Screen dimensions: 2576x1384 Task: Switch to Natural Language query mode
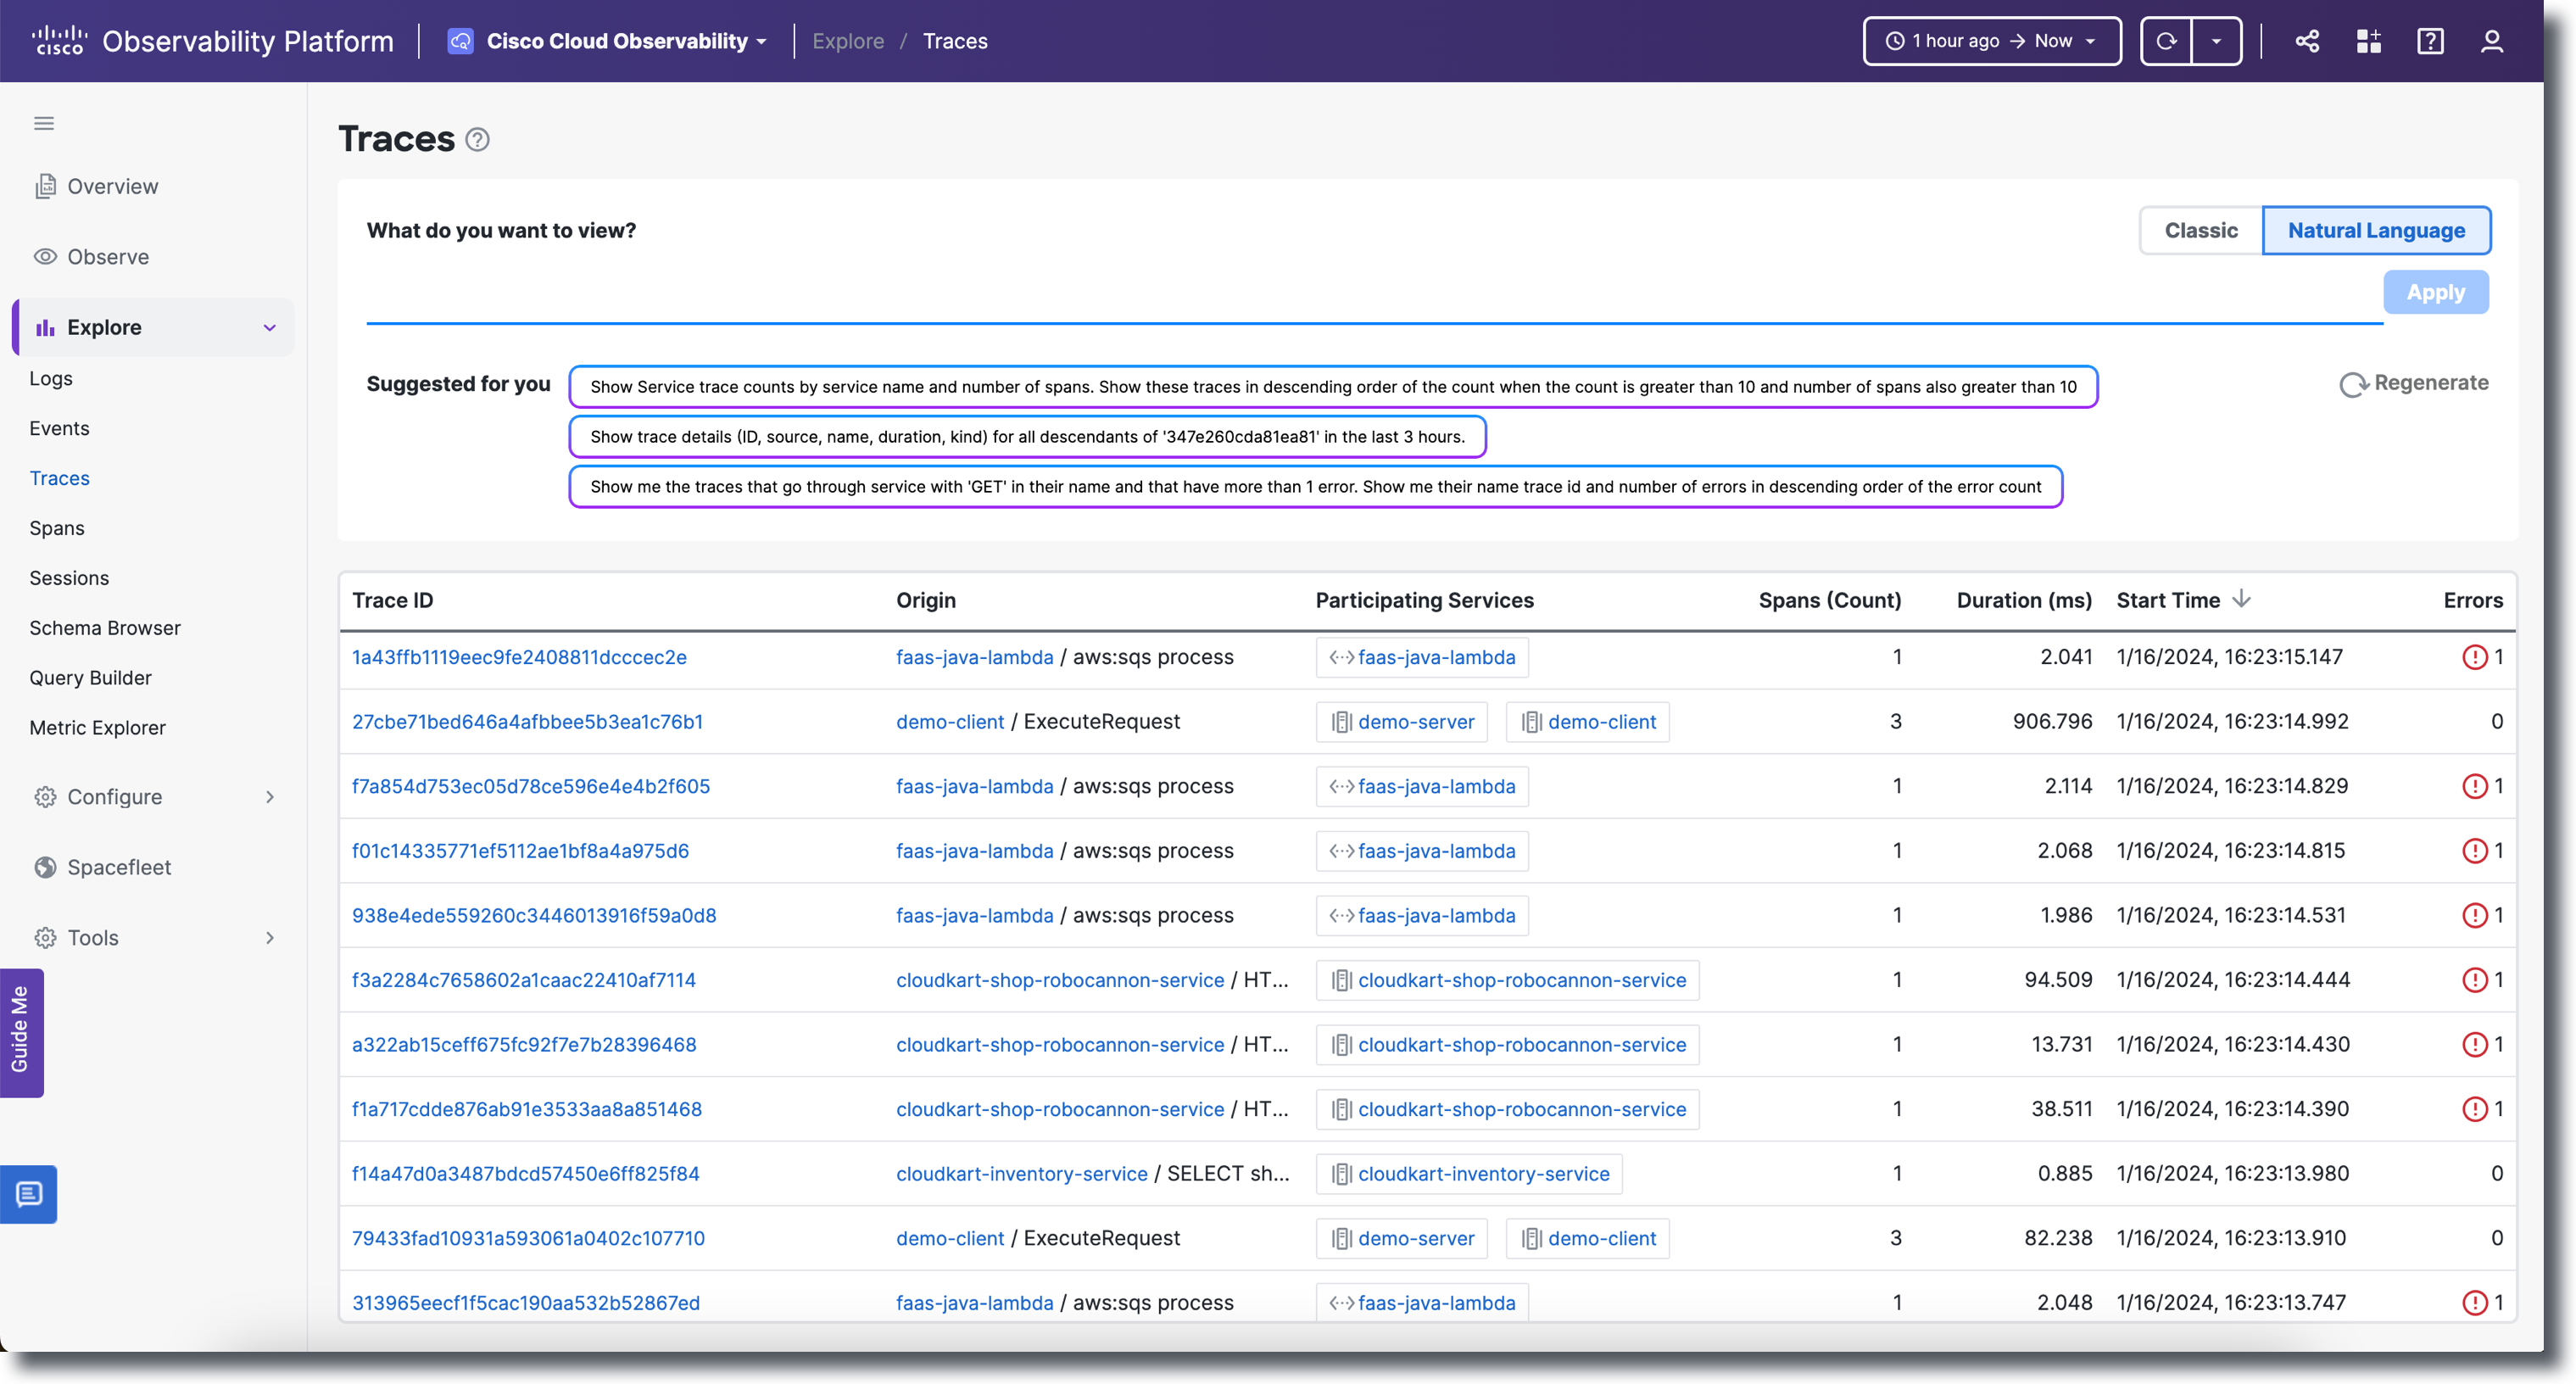pyautogui.click(x=2376, y=231)
